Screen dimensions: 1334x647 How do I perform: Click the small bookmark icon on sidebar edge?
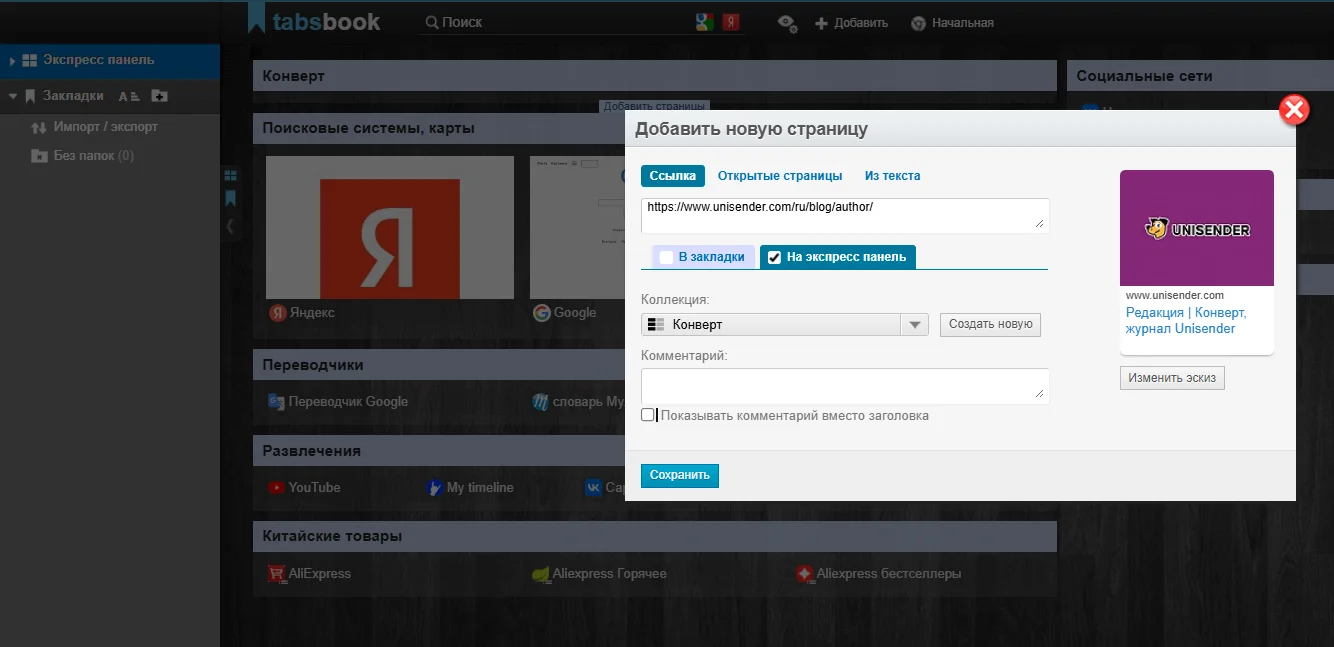230,198
